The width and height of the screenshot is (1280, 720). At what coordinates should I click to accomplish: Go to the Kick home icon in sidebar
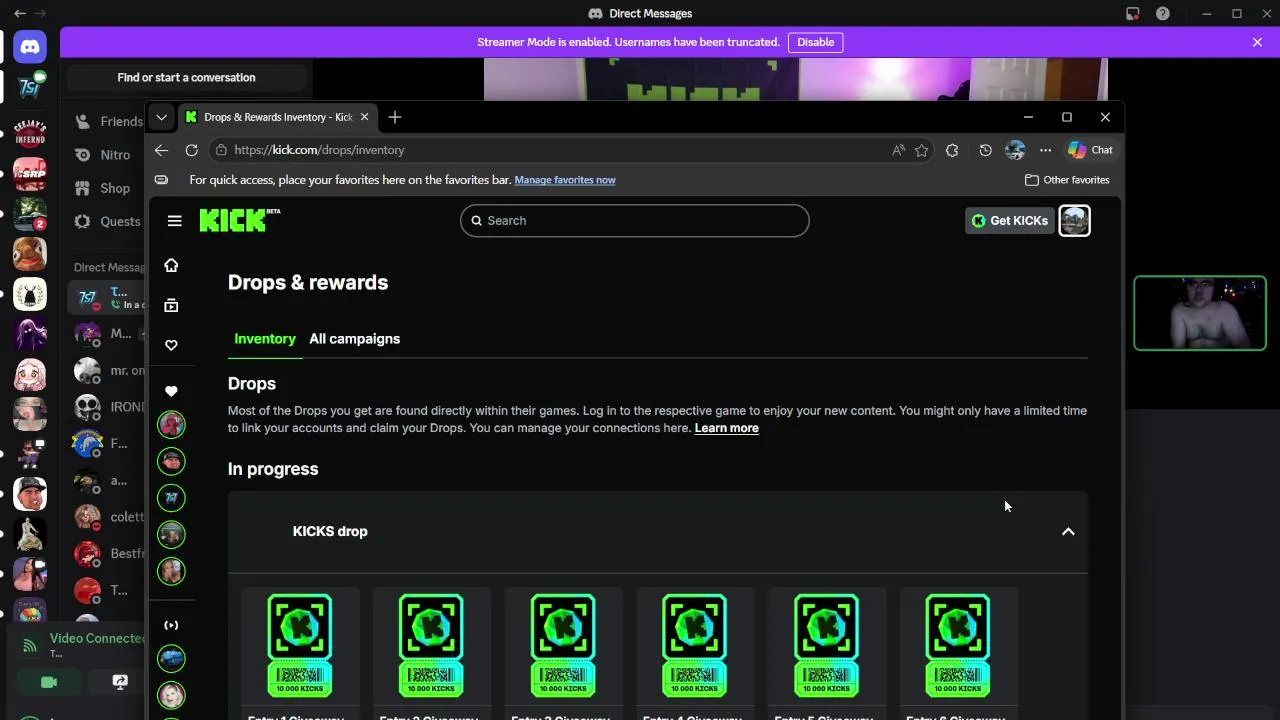point(171,265)
